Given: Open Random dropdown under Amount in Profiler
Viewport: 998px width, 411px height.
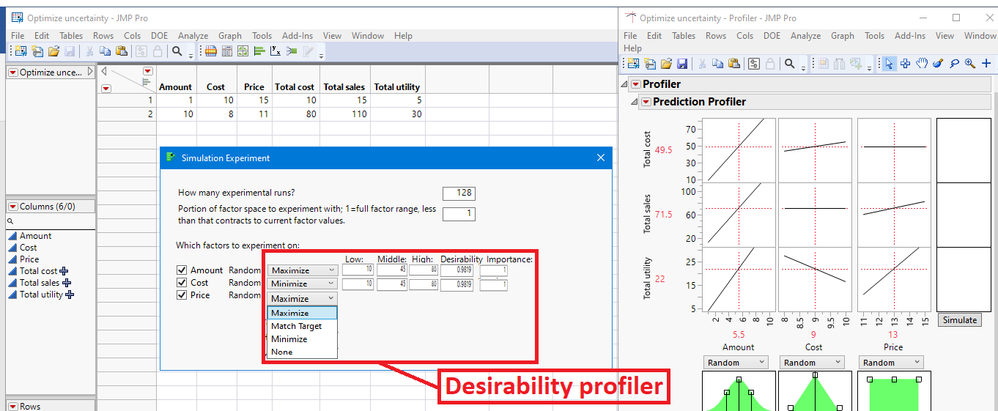Looking at the screenshot, I should tap(735, 362).
